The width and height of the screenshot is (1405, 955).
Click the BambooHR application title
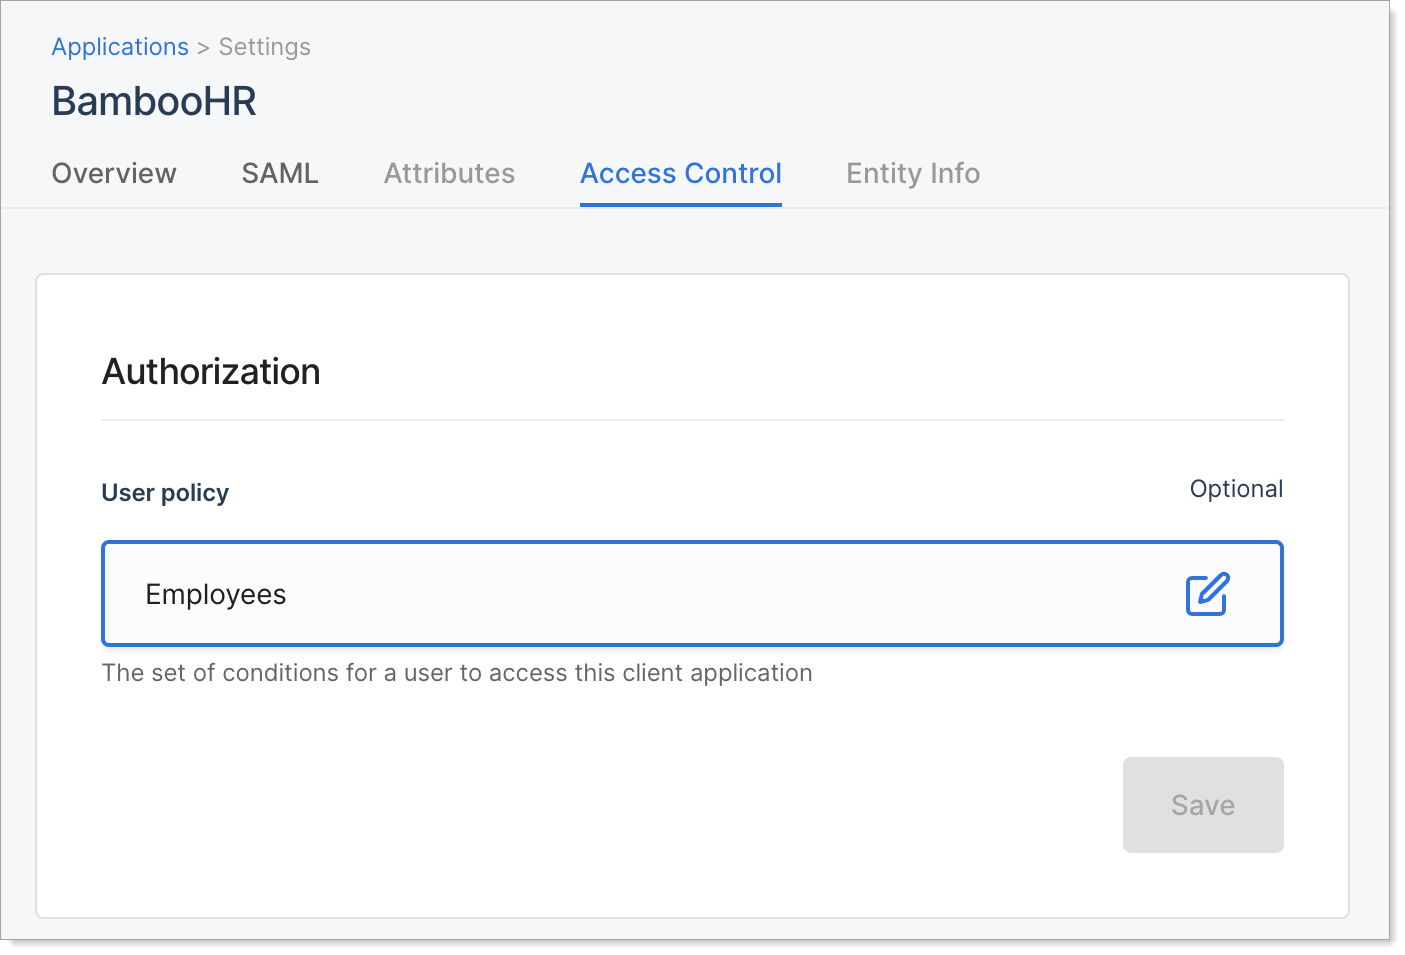pos(154,101)
